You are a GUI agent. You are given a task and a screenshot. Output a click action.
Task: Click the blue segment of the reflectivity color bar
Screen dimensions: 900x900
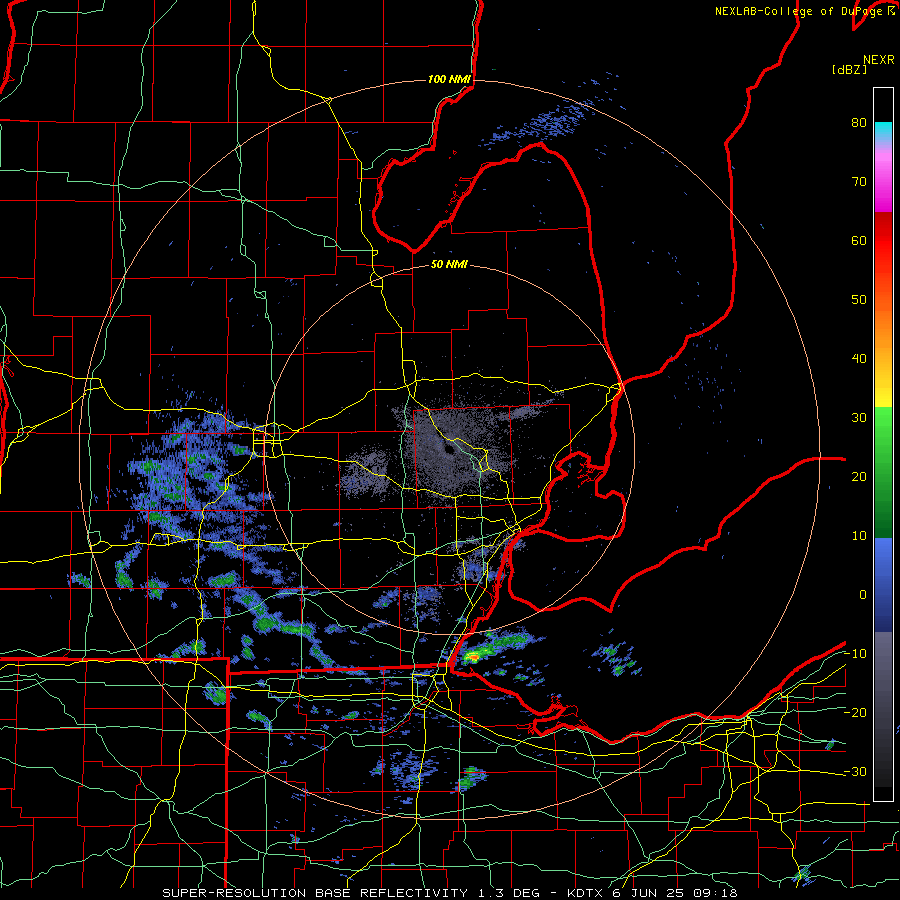[x=883, y=585]
